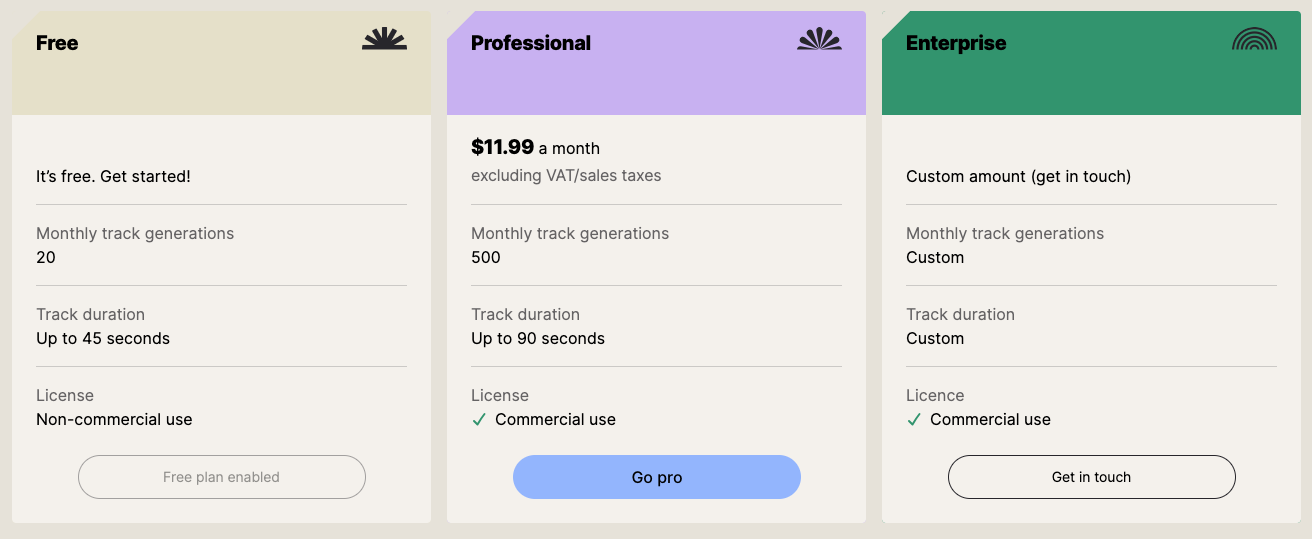Viewport: 1312px width, 539px height.
Task: Click the Enterprise Commercial use checkmark
Action: pos(914,420)
